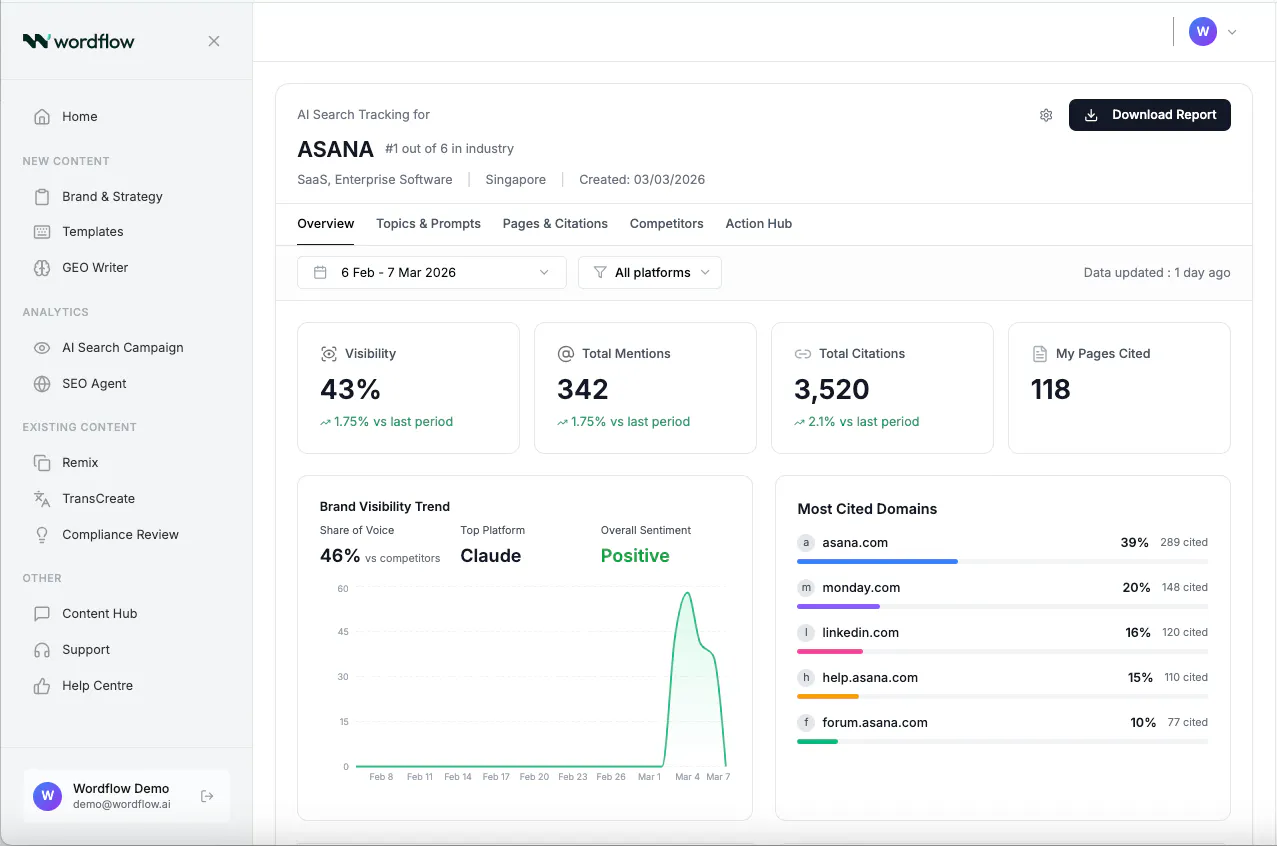
Task: Click the monday.com purple progress bar
Action: pos(838,606)
